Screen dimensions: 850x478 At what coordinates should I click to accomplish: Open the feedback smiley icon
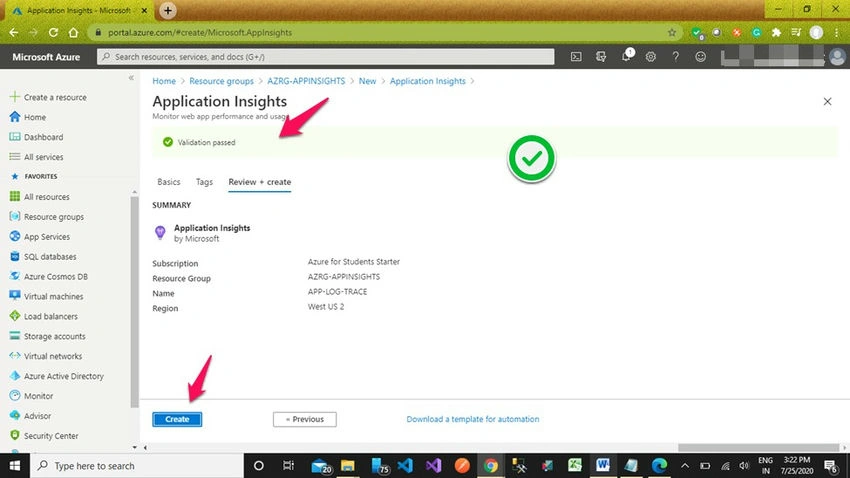coord(700,56)
